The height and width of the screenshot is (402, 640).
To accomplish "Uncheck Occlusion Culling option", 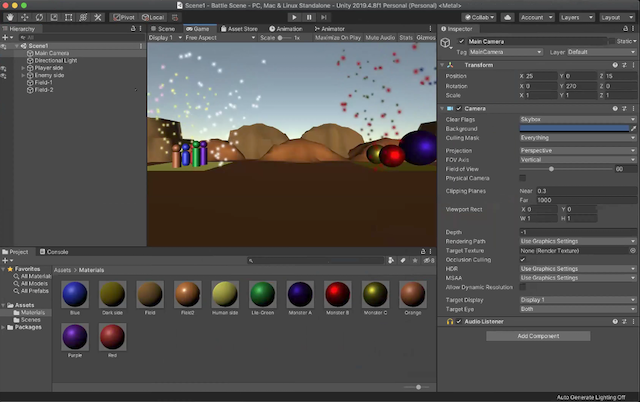I will click(523, 259).
